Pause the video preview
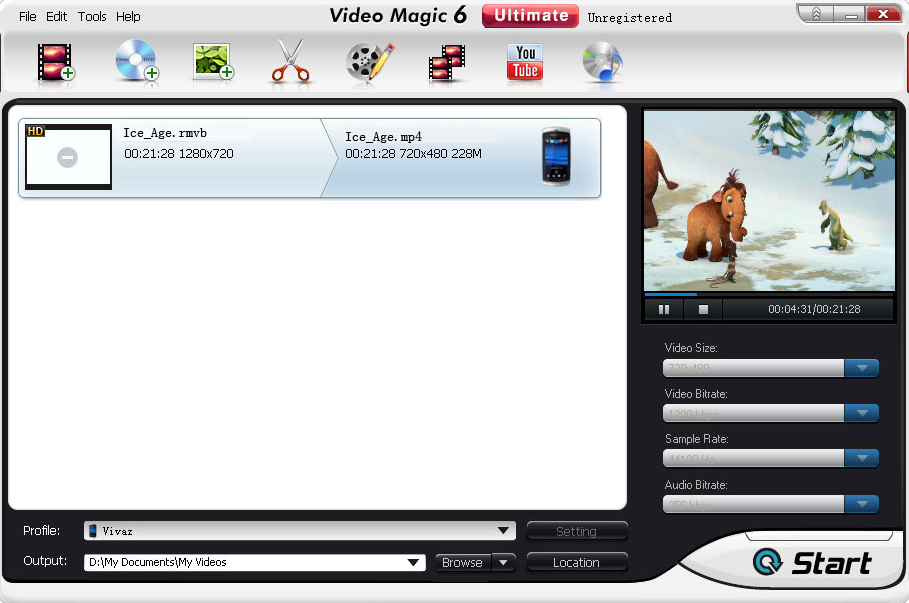Image resolution: width=909 pixels, height=603 pixels. click(664, 310)
